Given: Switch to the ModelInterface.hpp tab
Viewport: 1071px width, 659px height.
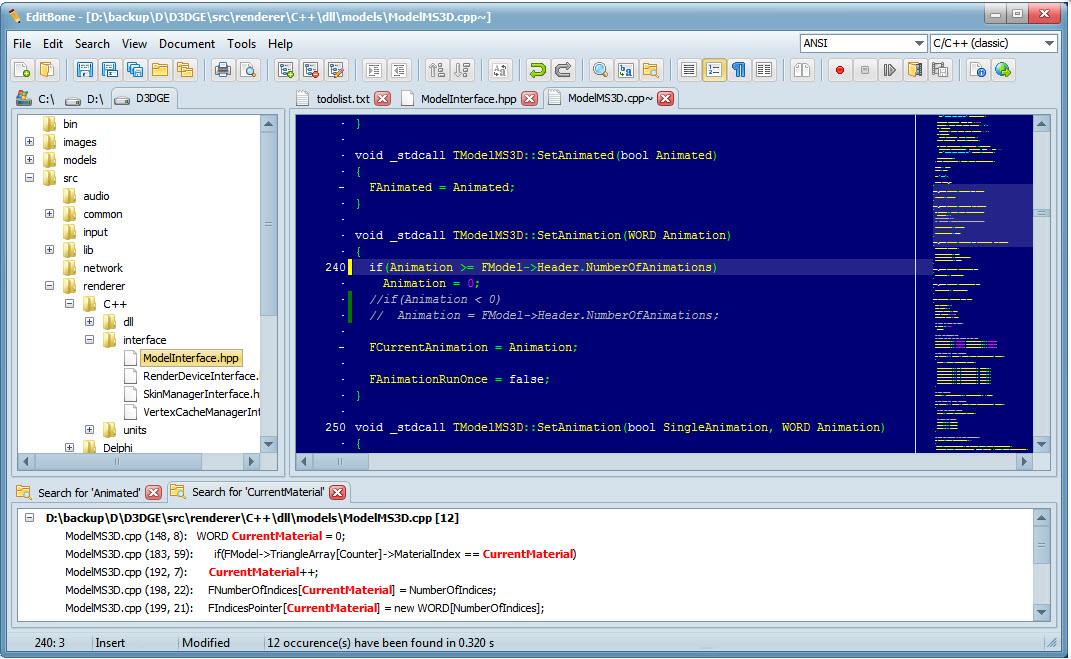Looking at the screenshot, I should pyautogui.click(x=468, y=99).
